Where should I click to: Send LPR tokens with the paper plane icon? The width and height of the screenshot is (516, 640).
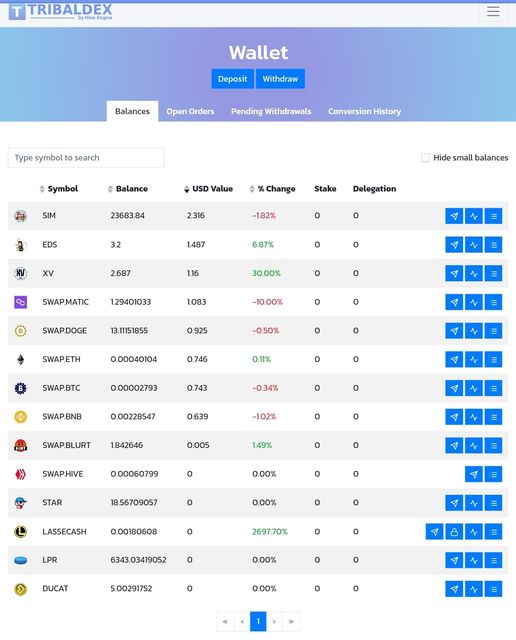click(x=454, y=560)
